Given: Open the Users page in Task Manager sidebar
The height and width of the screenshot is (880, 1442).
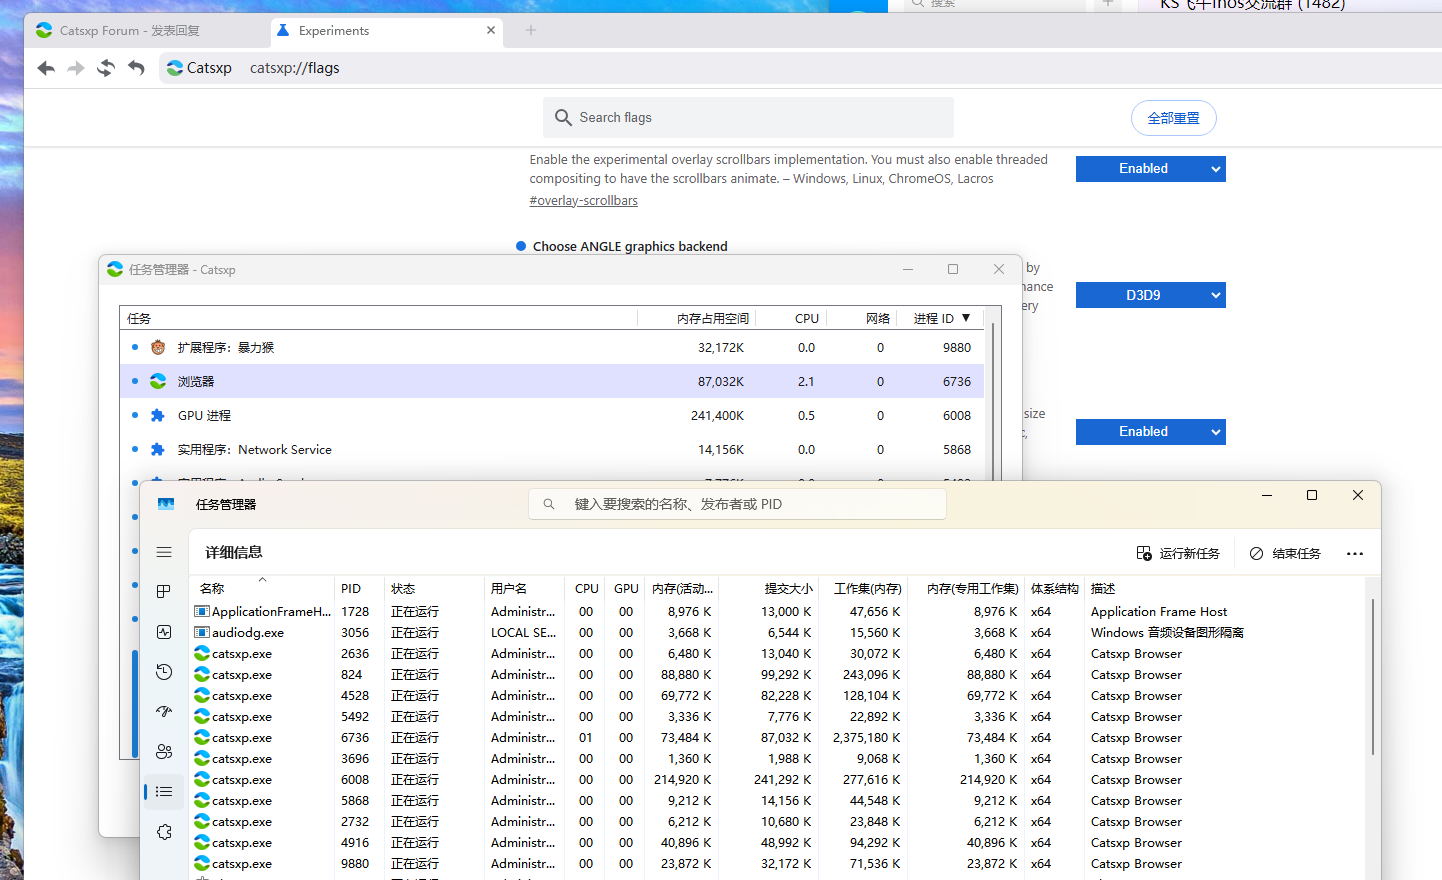Looking at the screenshot, I should [164, 752].
